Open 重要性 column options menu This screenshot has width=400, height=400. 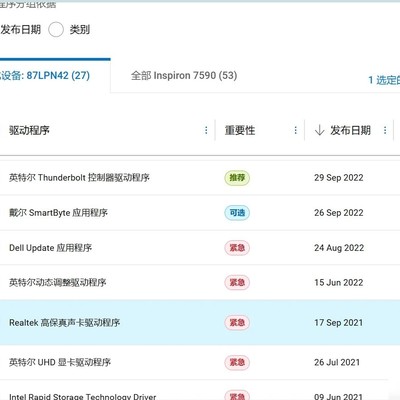[295, 130]
